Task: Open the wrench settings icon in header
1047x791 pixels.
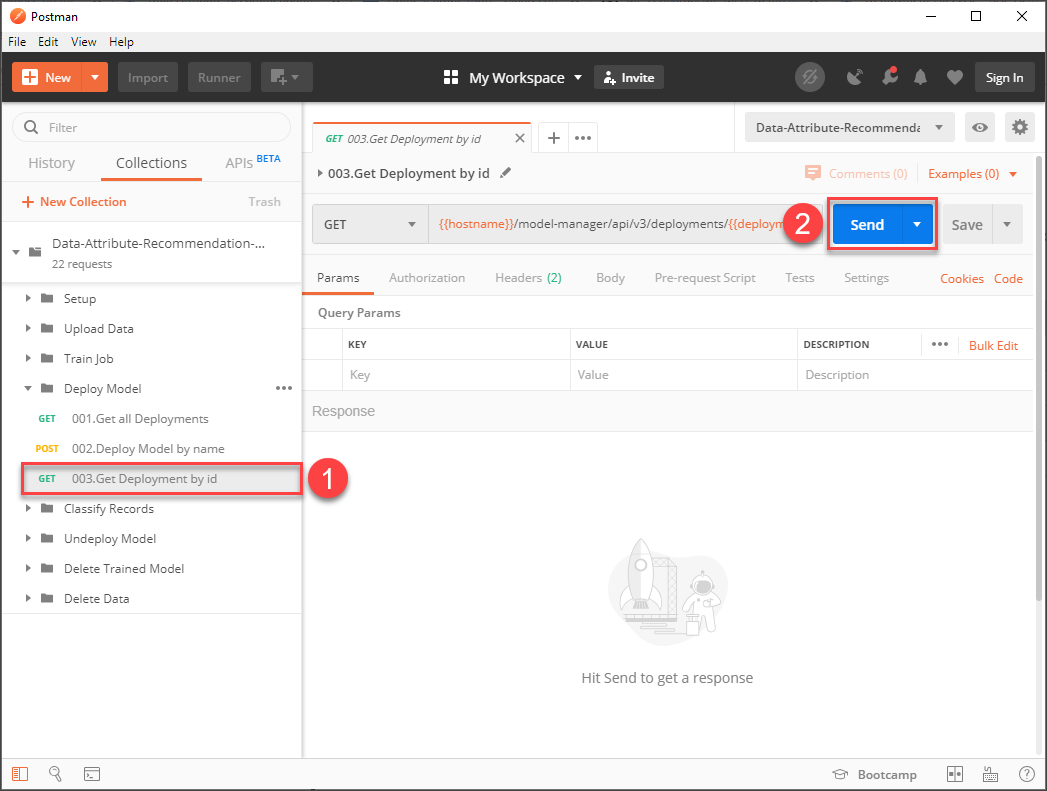Action: click(889, 77)
